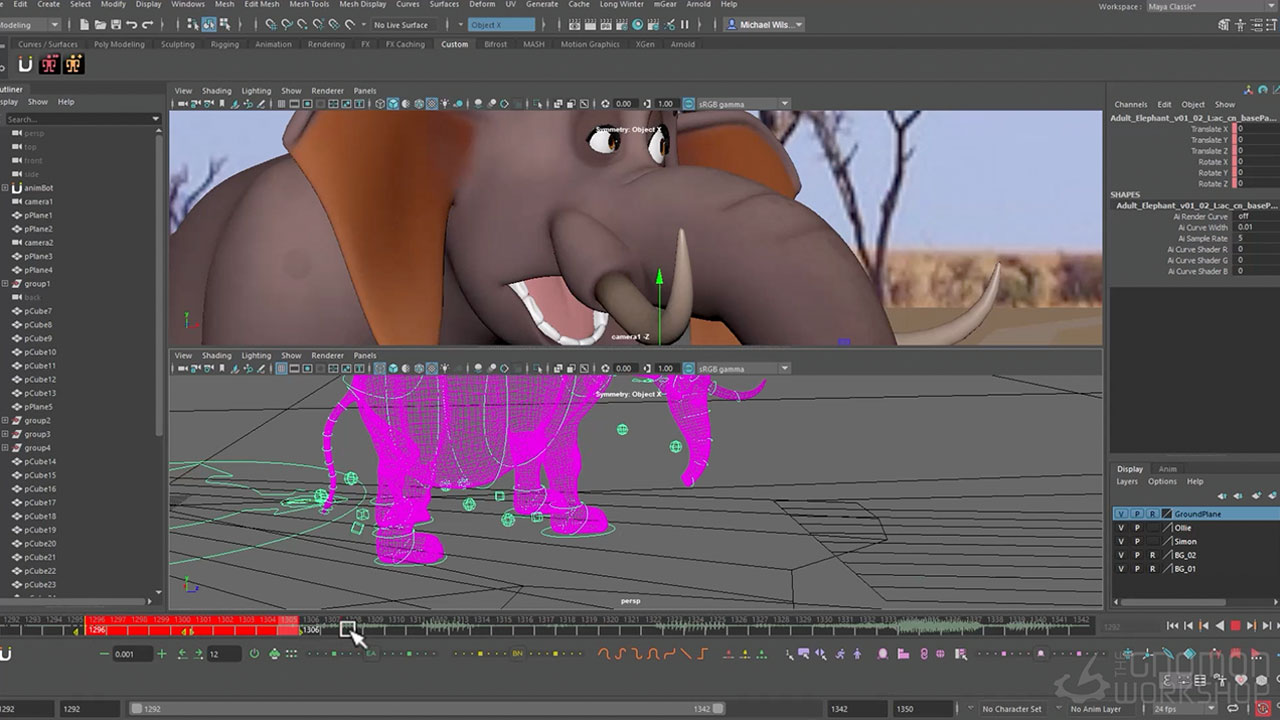Click the animBot magnet shelf icon
Screen dimensions: 1280x720
point(25,65)
